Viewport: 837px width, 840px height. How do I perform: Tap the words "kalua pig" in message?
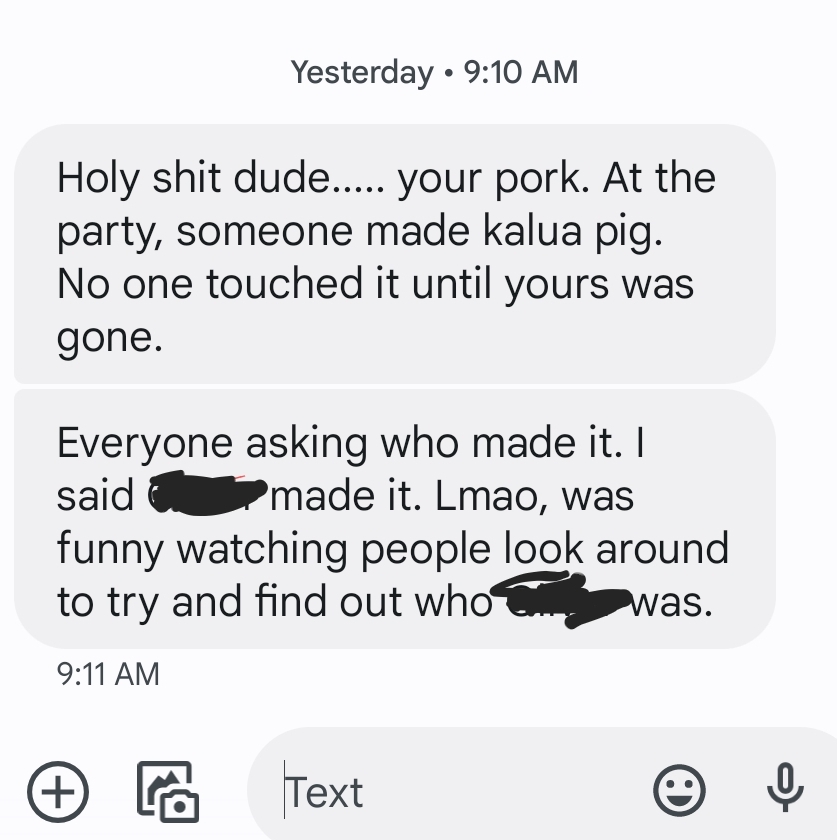(573, 231)
